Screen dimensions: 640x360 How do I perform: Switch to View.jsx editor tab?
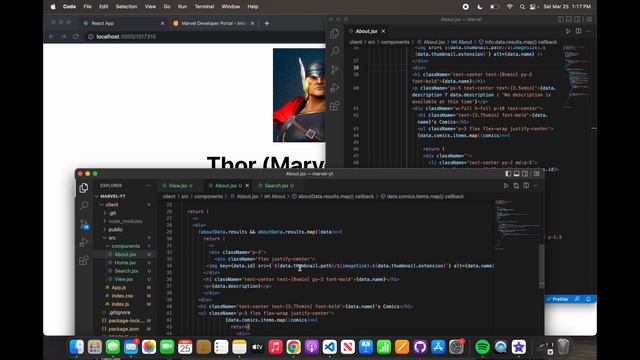pyautogui.click(x=178, y=186)
